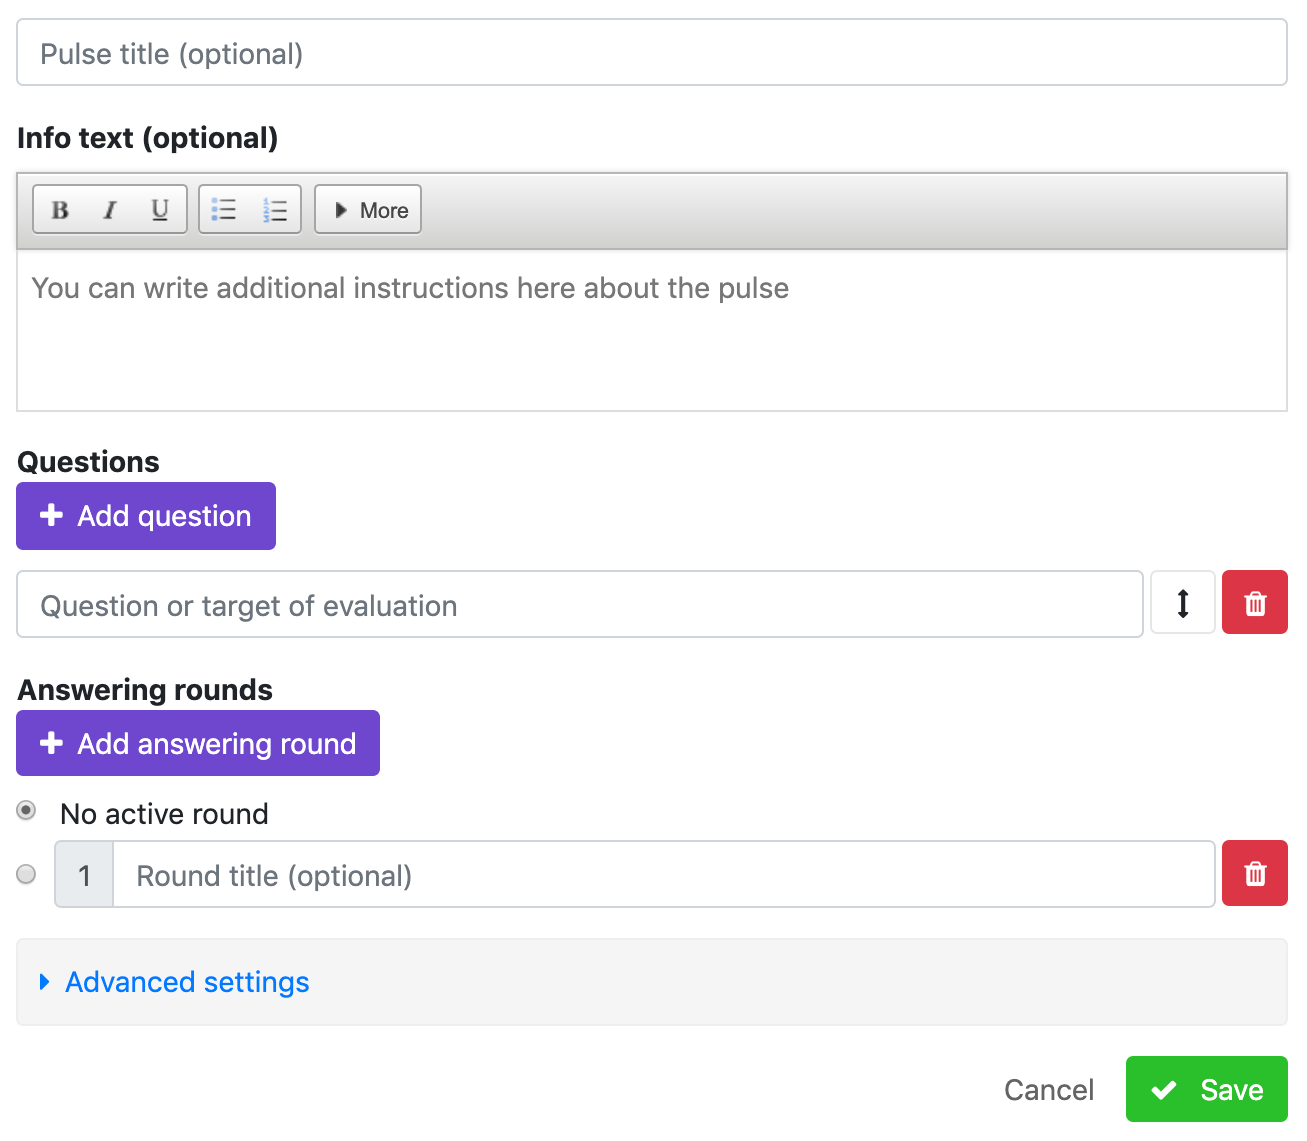Select the No active round option

coord(27,811)
